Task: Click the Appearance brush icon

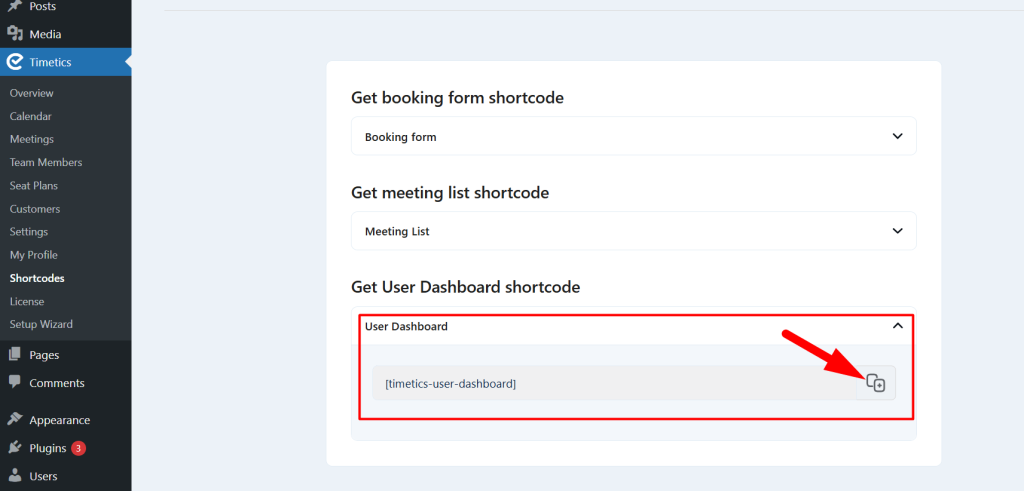Action: (14, 420)
